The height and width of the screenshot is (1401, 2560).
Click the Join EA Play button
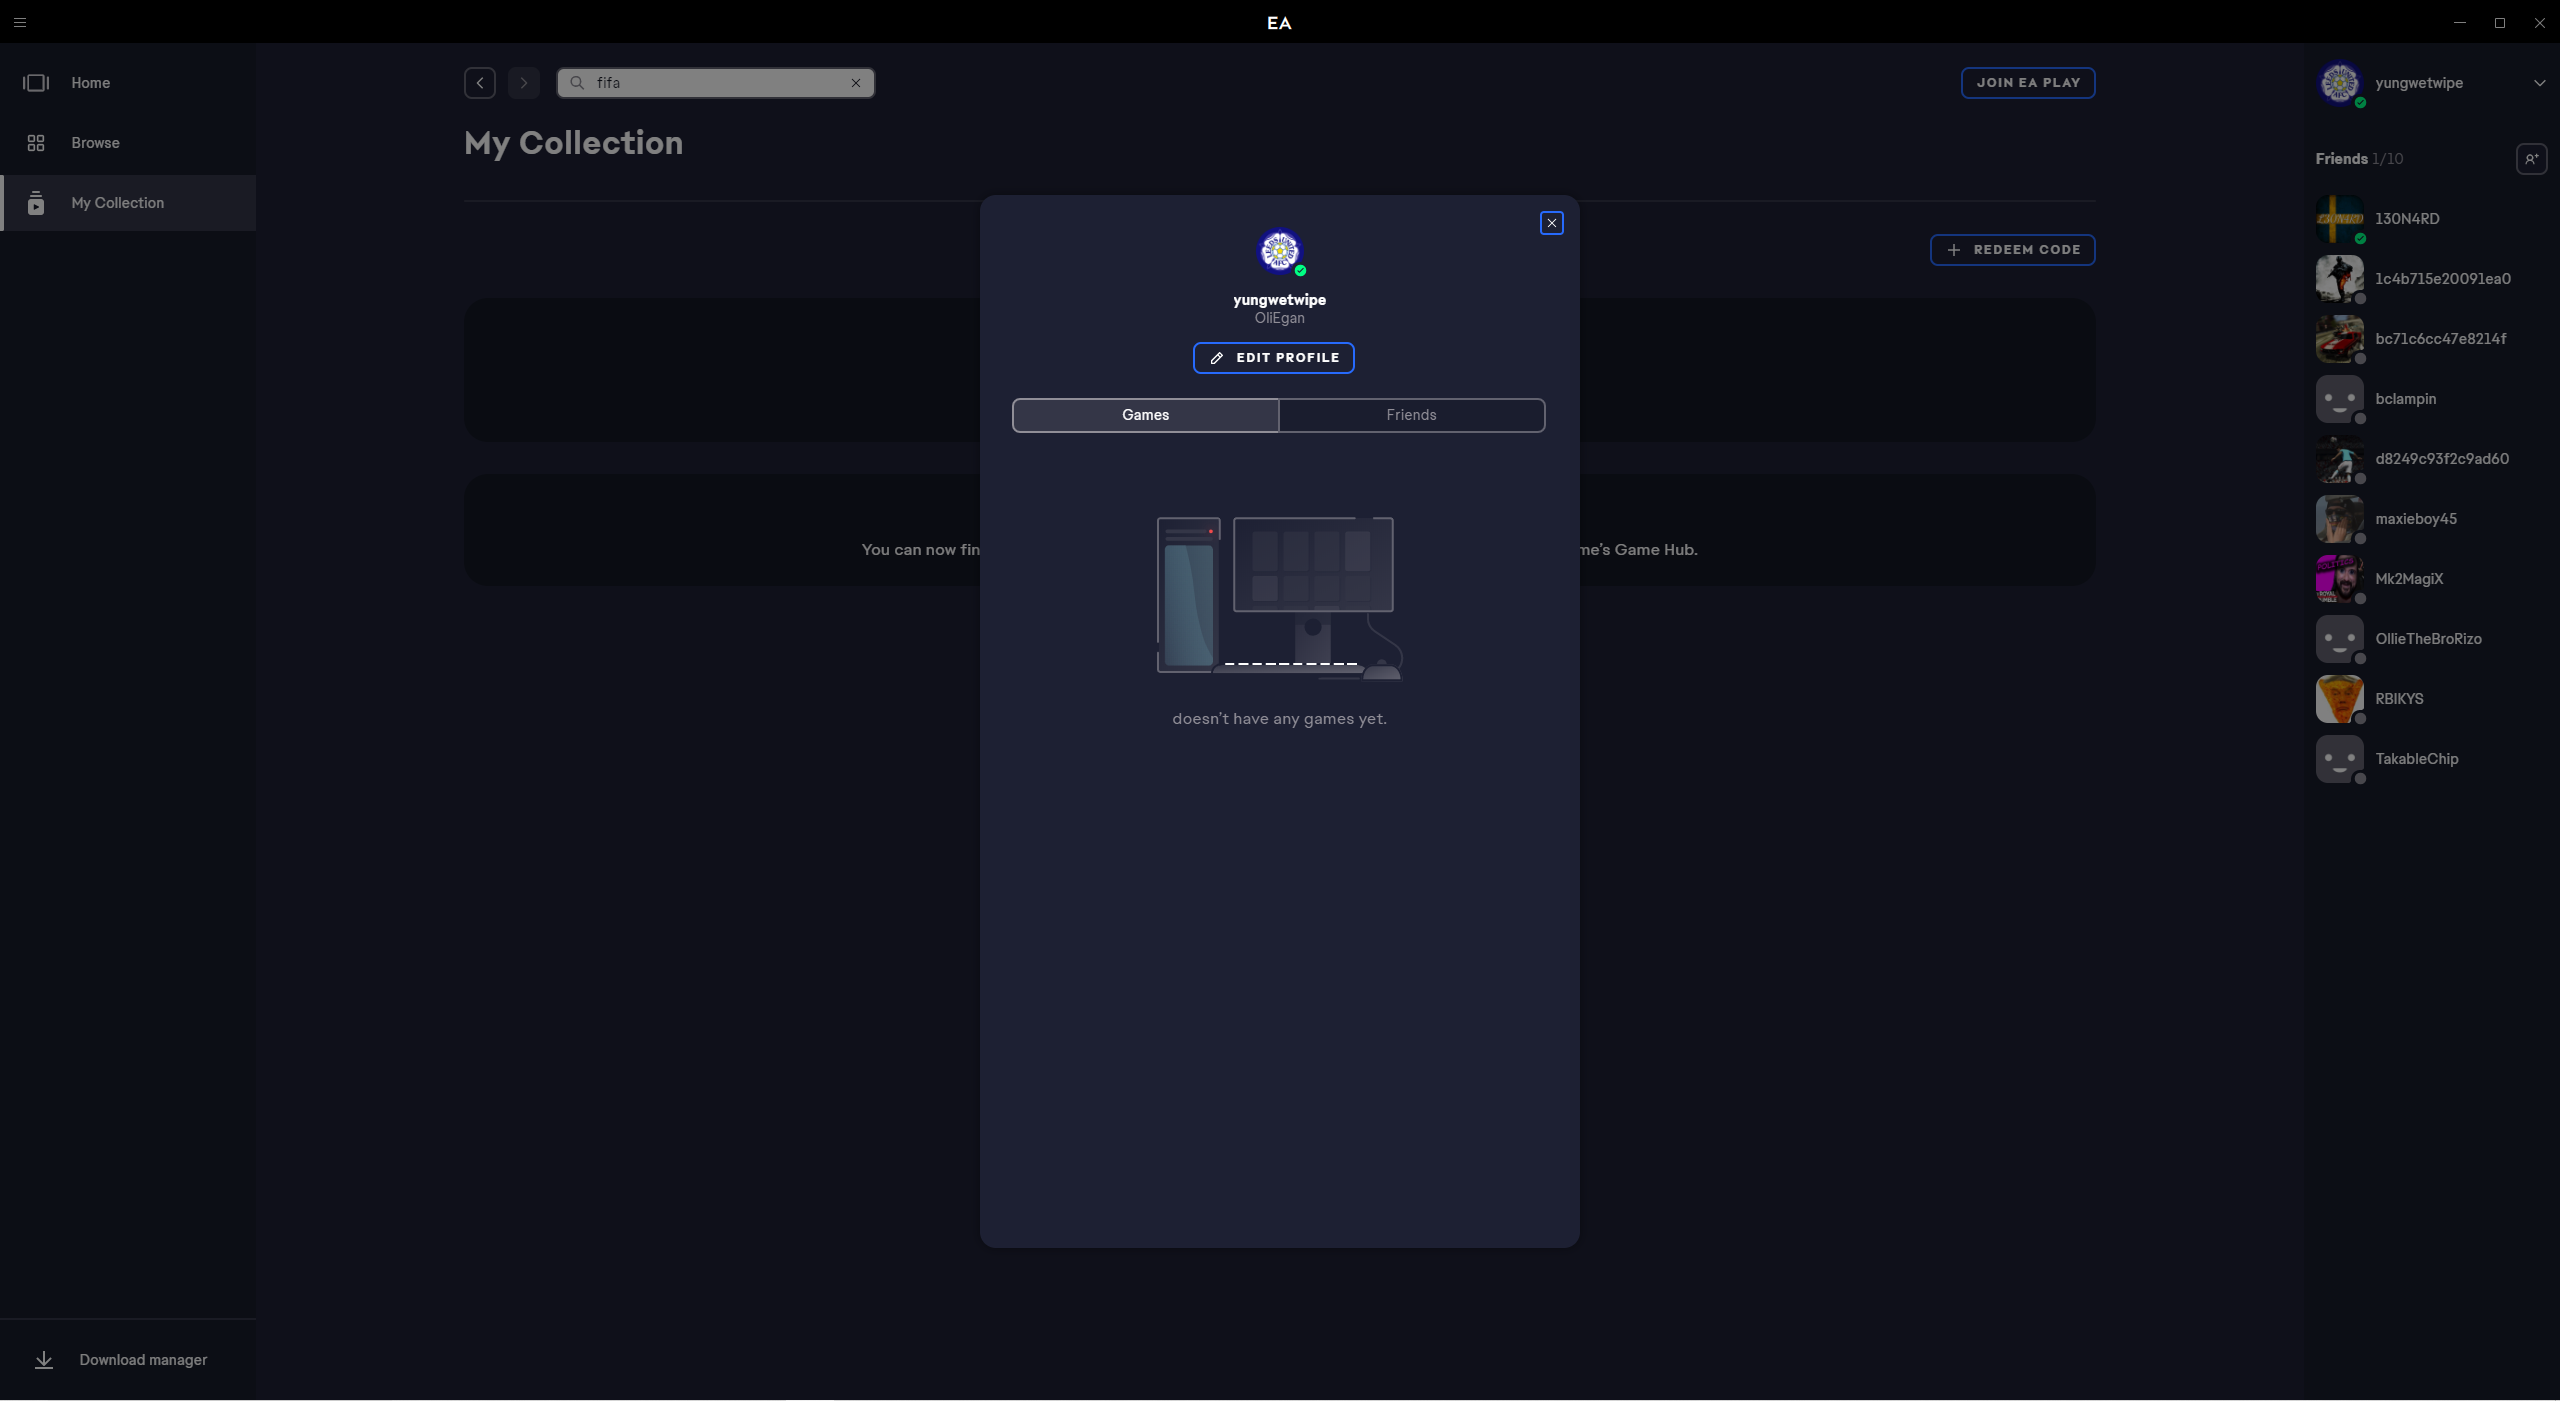point(2027,83)
